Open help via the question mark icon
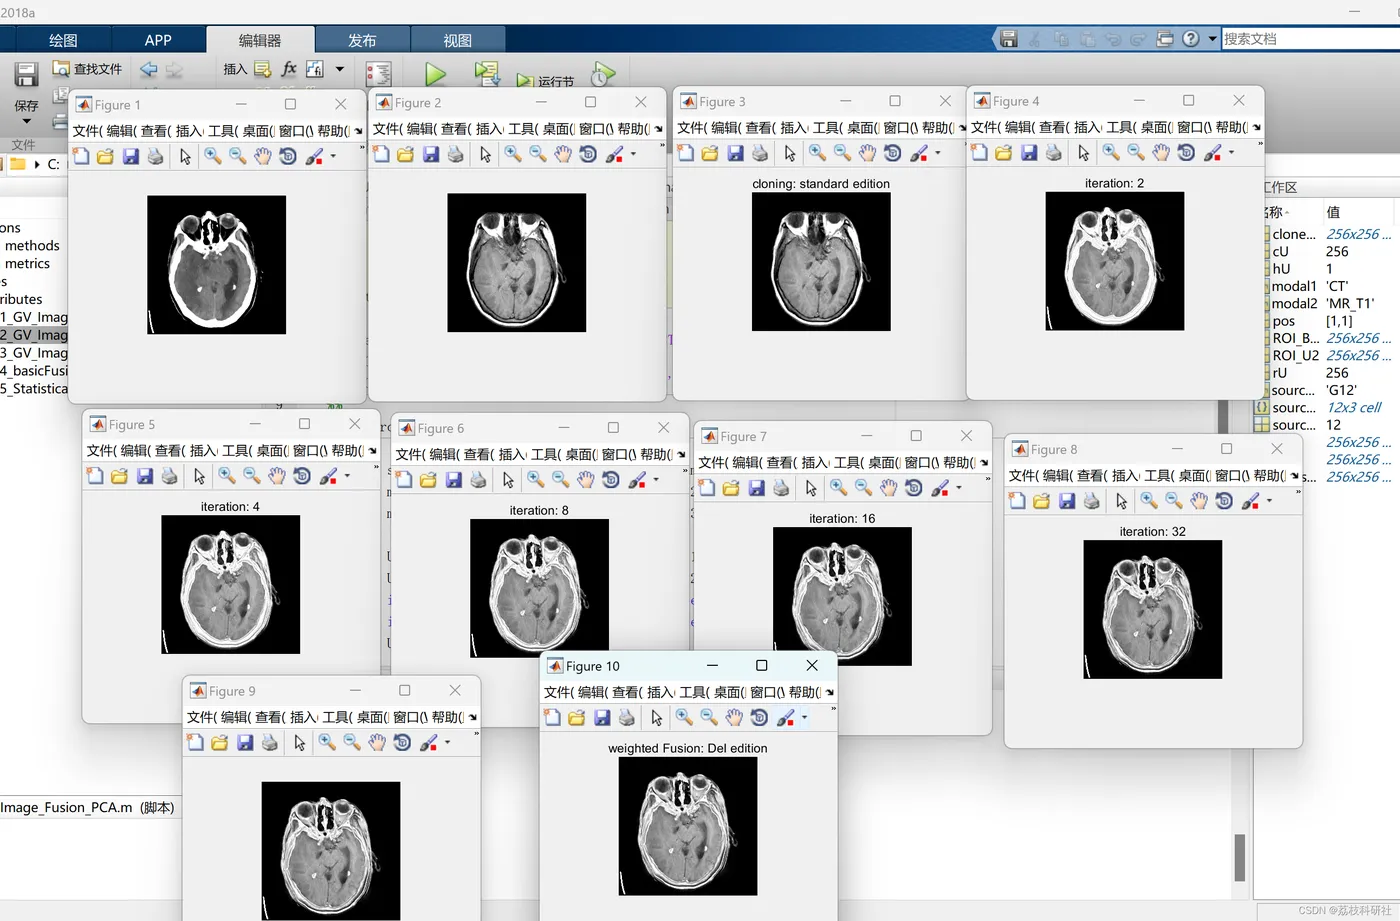Image resolution: width=1400 pixels, height=921 pixels. point(1190,39)
